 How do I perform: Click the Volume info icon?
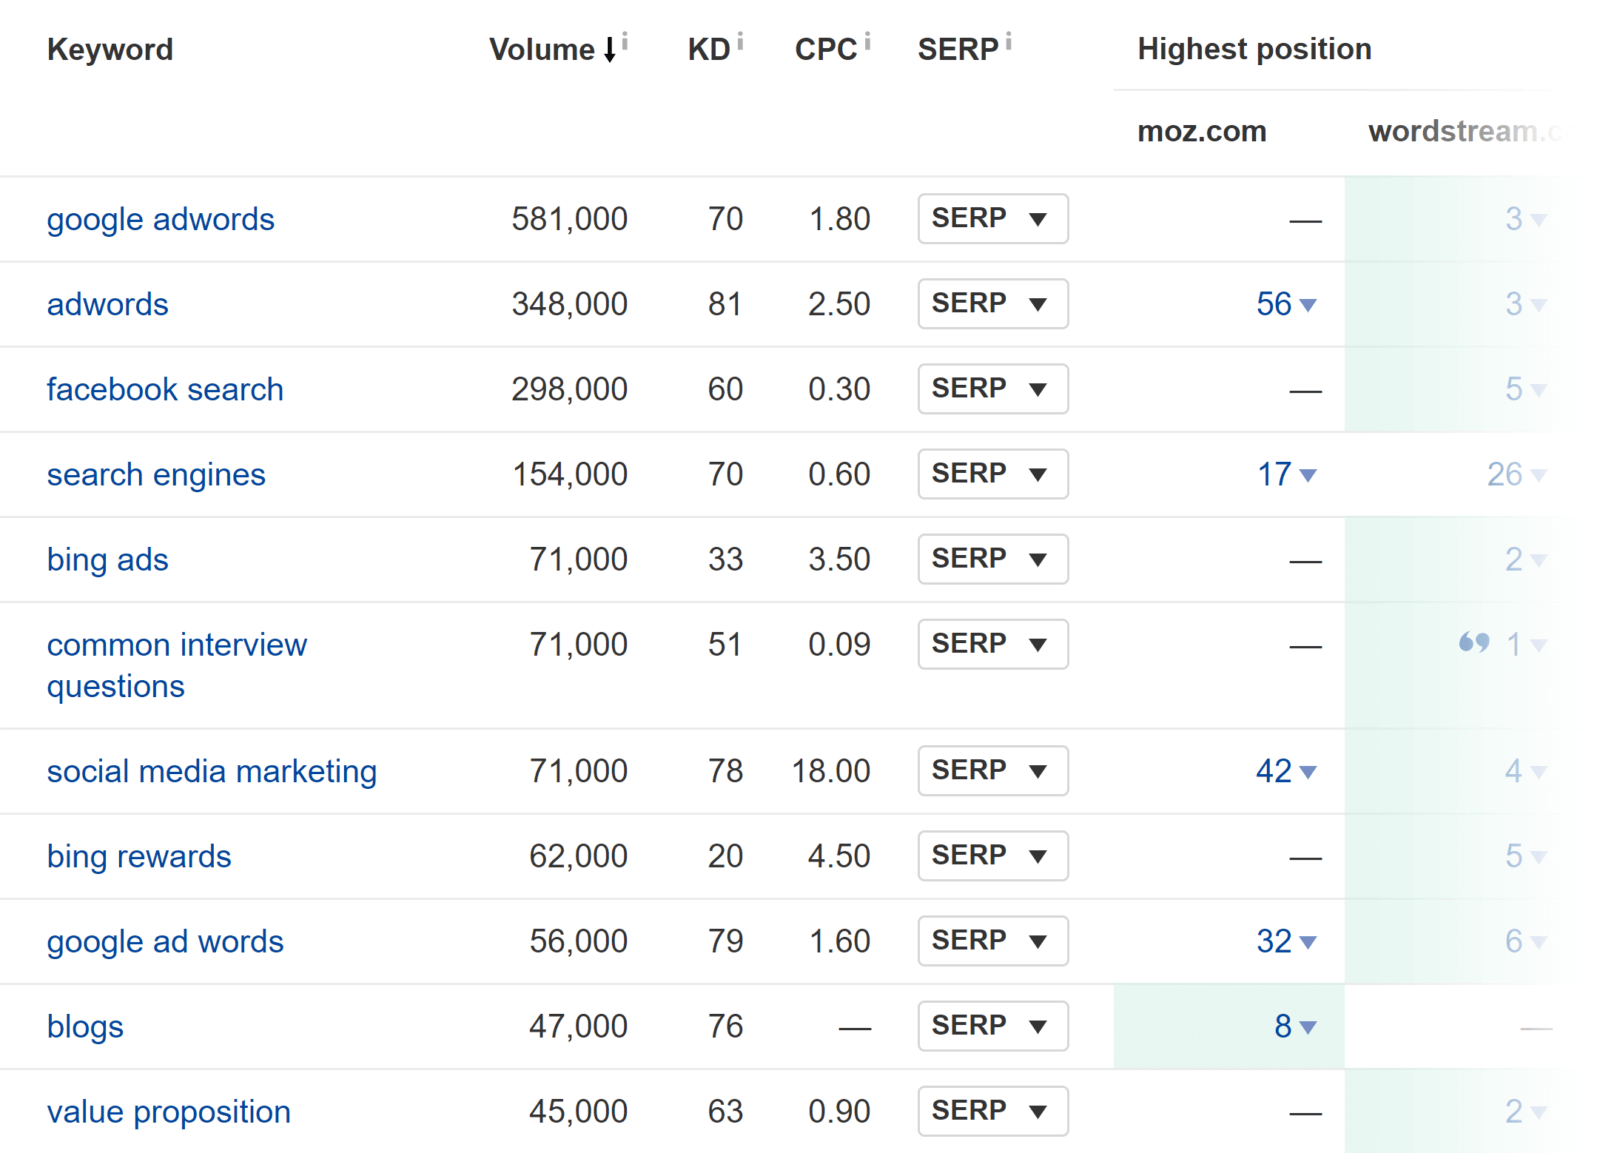tap(625, 40)
